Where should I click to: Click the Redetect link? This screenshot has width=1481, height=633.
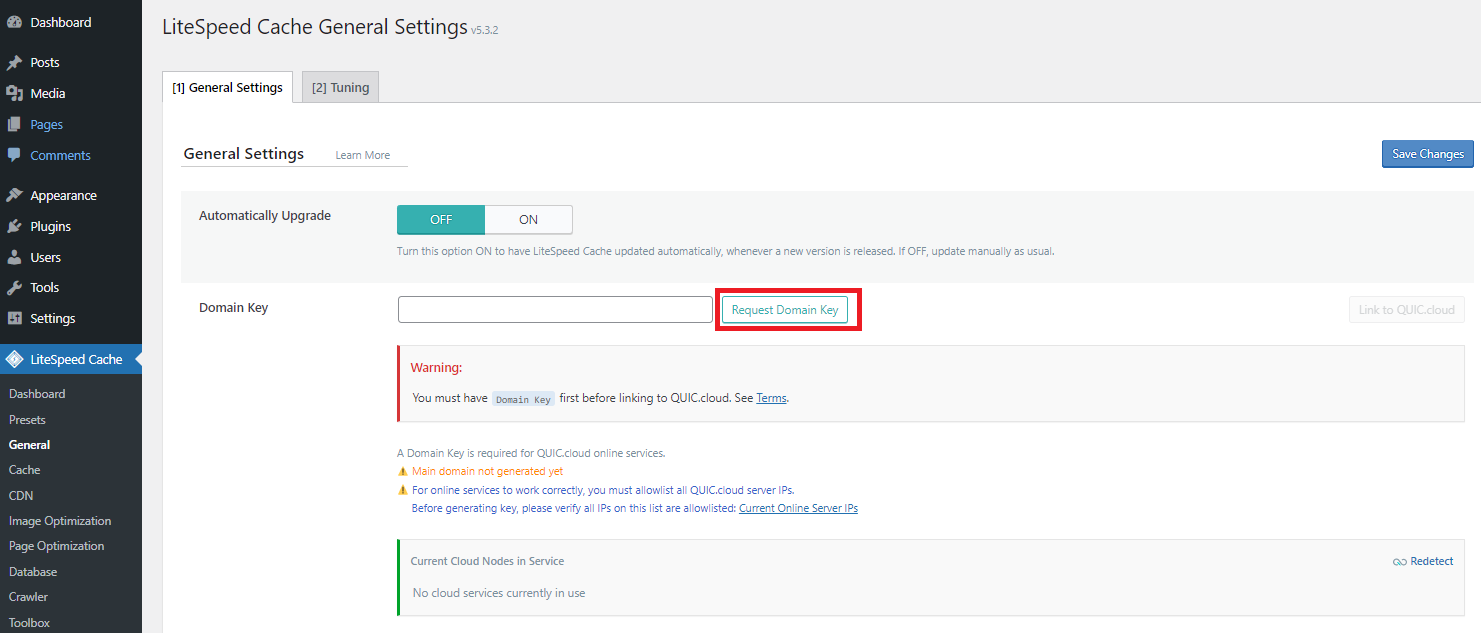click(x=1423, y=562)
